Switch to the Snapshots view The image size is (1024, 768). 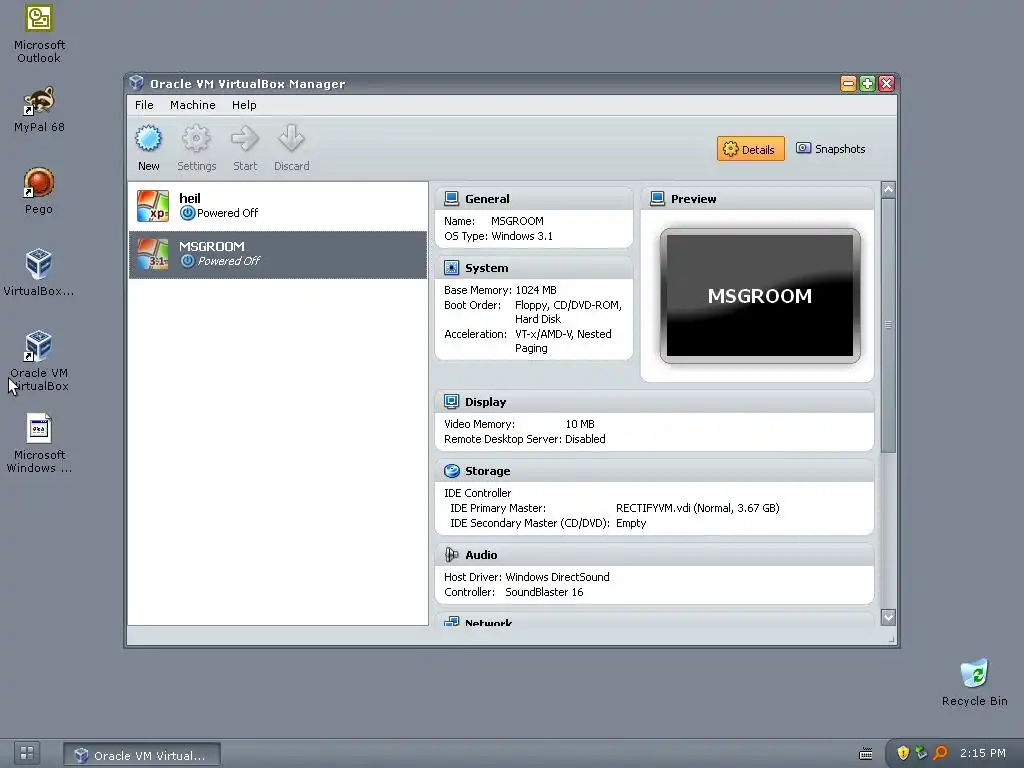831,149
